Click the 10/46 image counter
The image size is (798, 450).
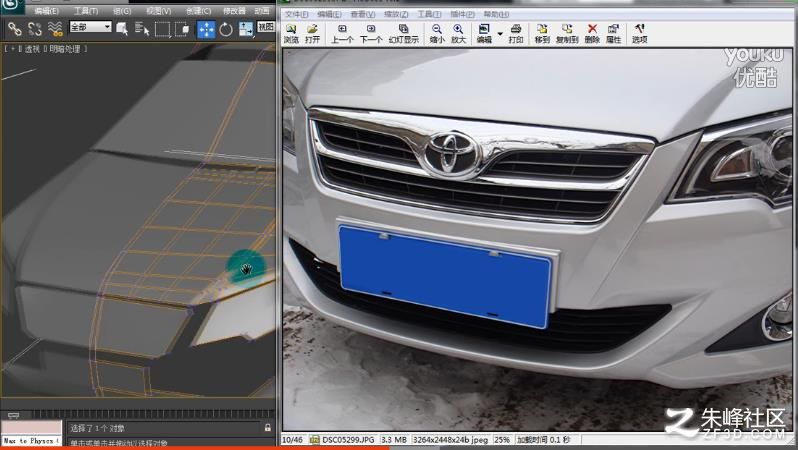(292, 439)
